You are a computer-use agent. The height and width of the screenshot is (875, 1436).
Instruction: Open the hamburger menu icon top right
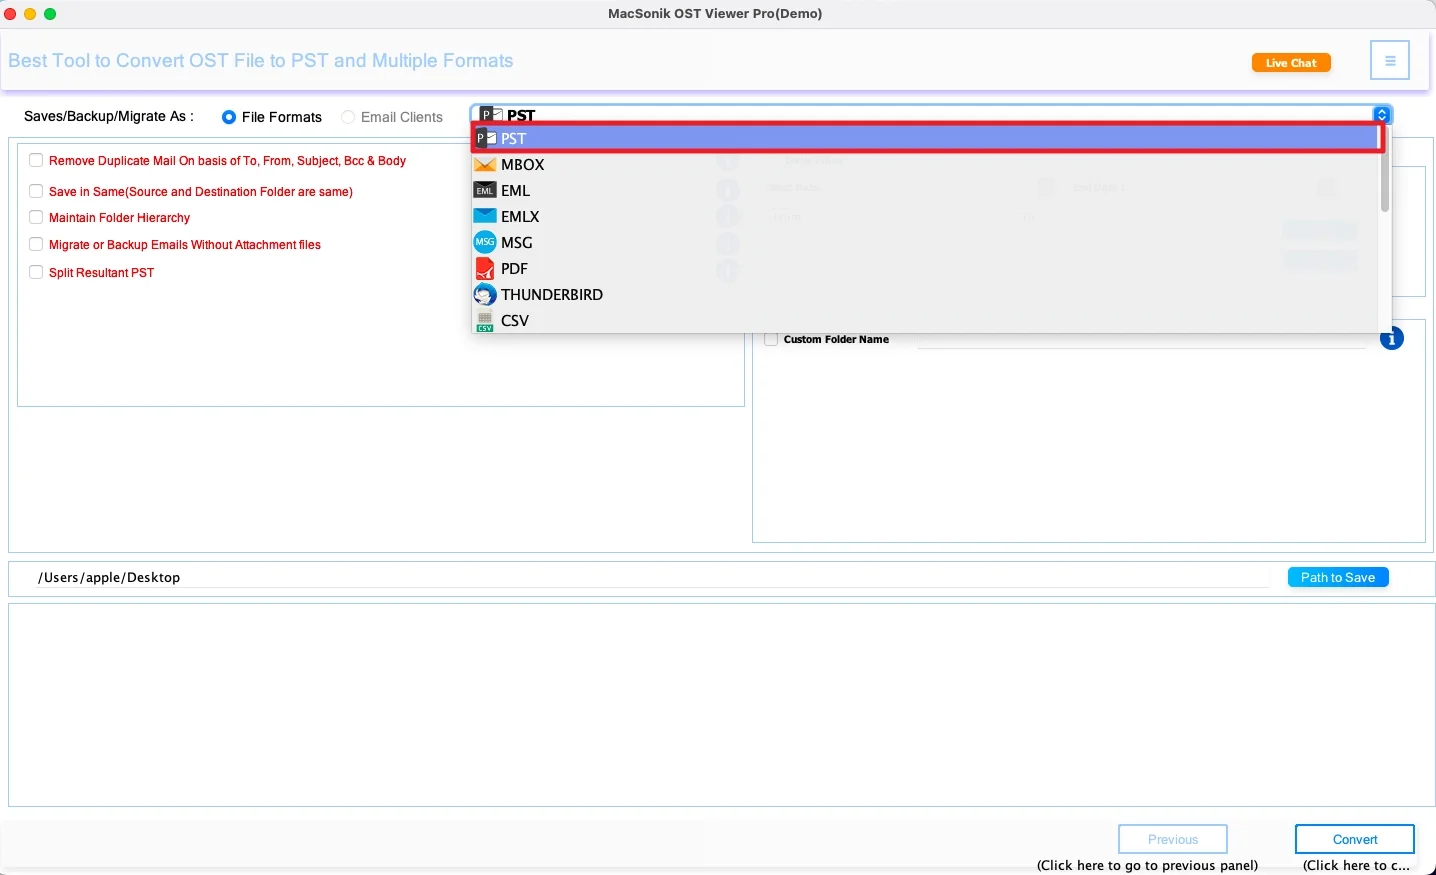click(1390, 61)
